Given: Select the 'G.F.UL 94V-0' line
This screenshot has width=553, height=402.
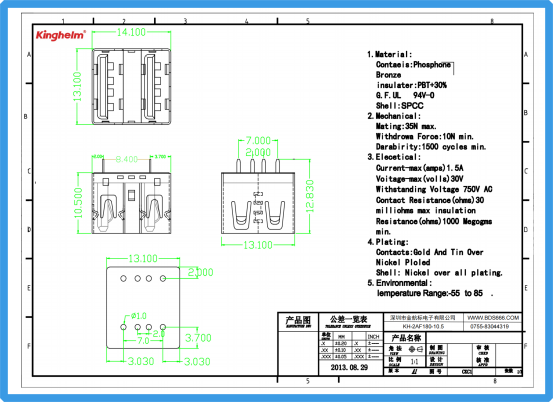Looking at the screenshot, I should click(x=405, y=95).
